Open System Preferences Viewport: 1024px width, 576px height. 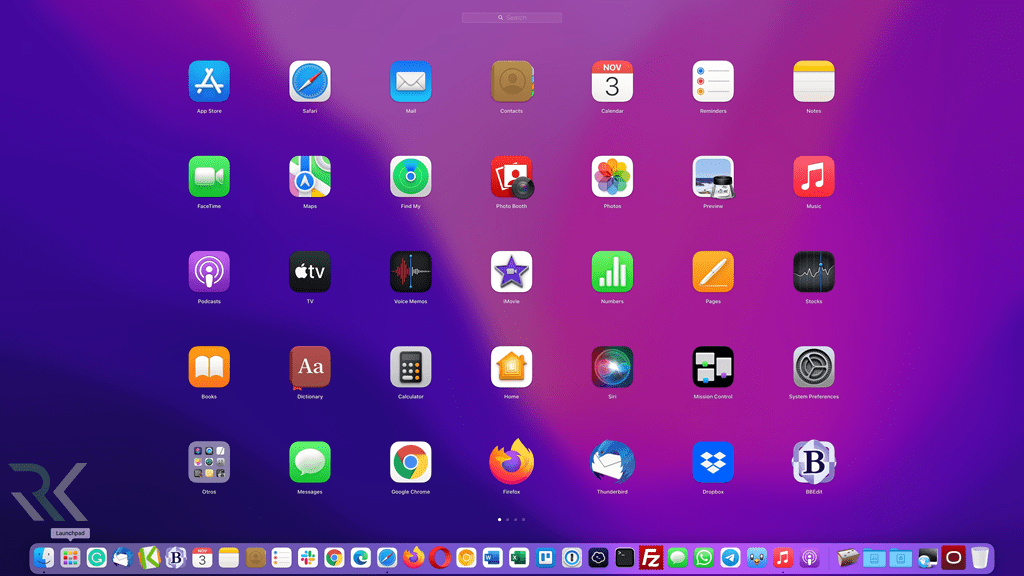tap(814, 367)
